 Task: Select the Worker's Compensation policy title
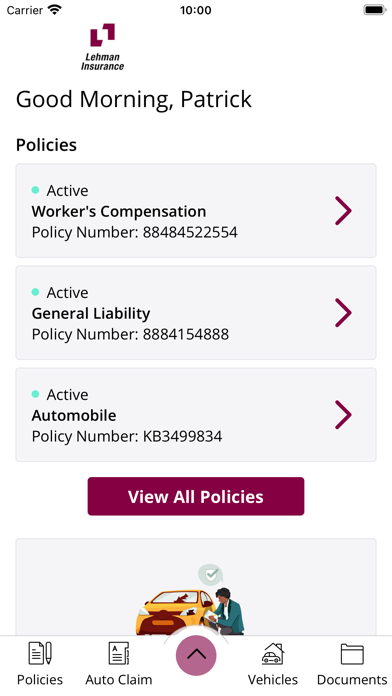(119, 211)
